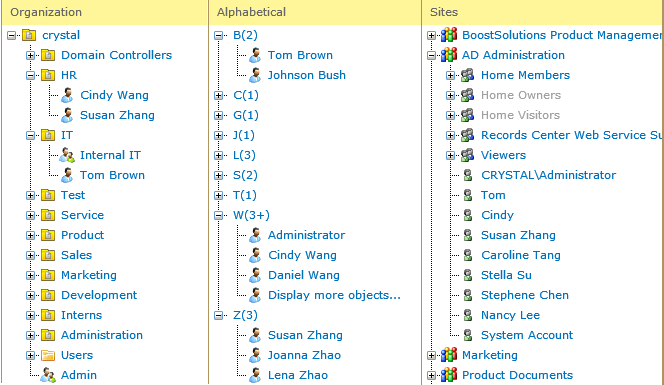This screenshot has height=385, width=664.
Task: Click the Admin group icon in Organization
Action: click(48, 375)
